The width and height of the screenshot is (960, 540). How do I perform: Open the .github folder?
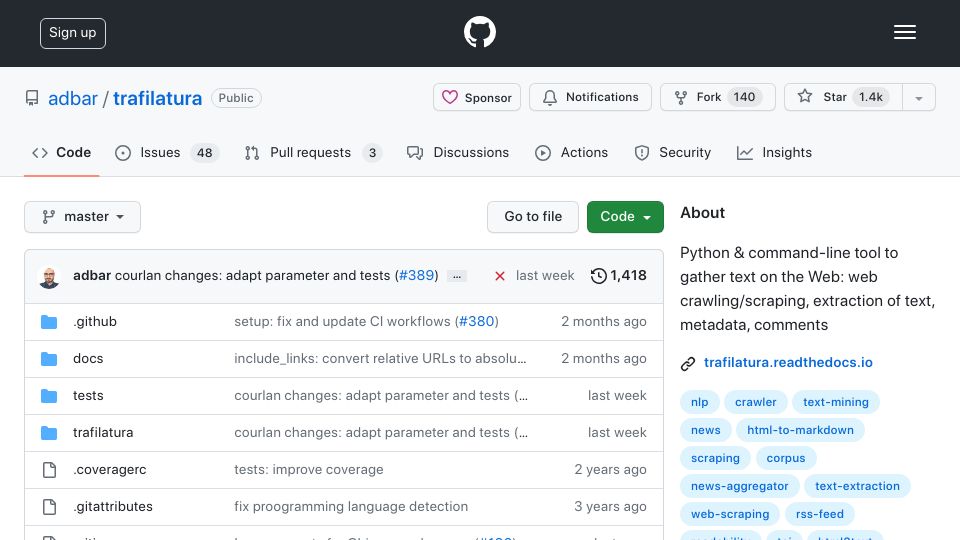click(95, 321)
